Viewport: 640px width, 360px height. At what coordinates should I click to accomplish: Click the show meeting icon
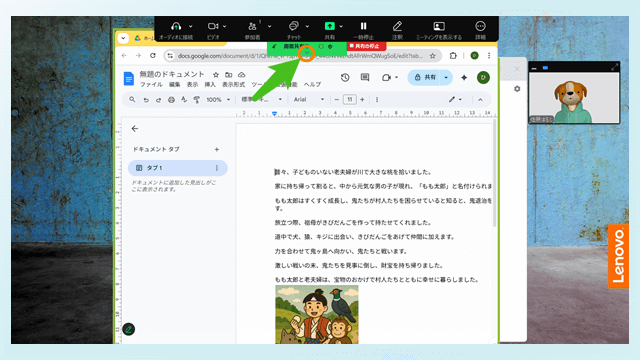coord(439,26)
